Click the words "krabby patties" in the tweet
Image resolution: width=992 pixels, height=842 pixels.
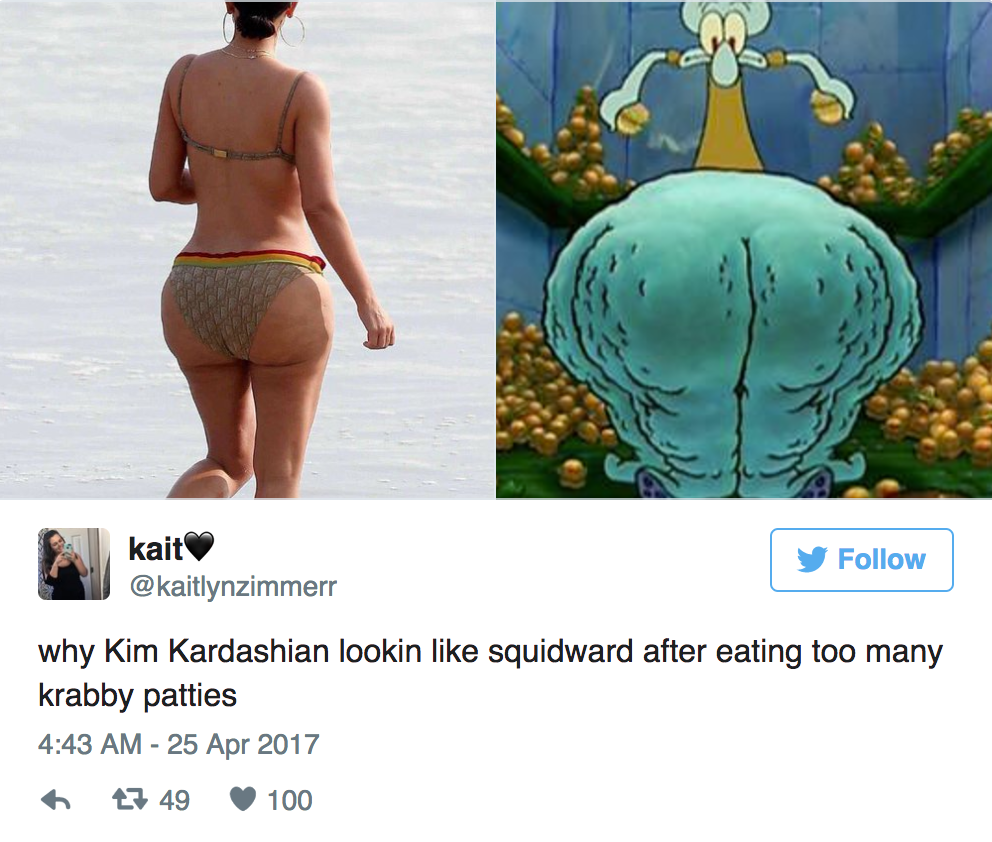tap(137, 696)
